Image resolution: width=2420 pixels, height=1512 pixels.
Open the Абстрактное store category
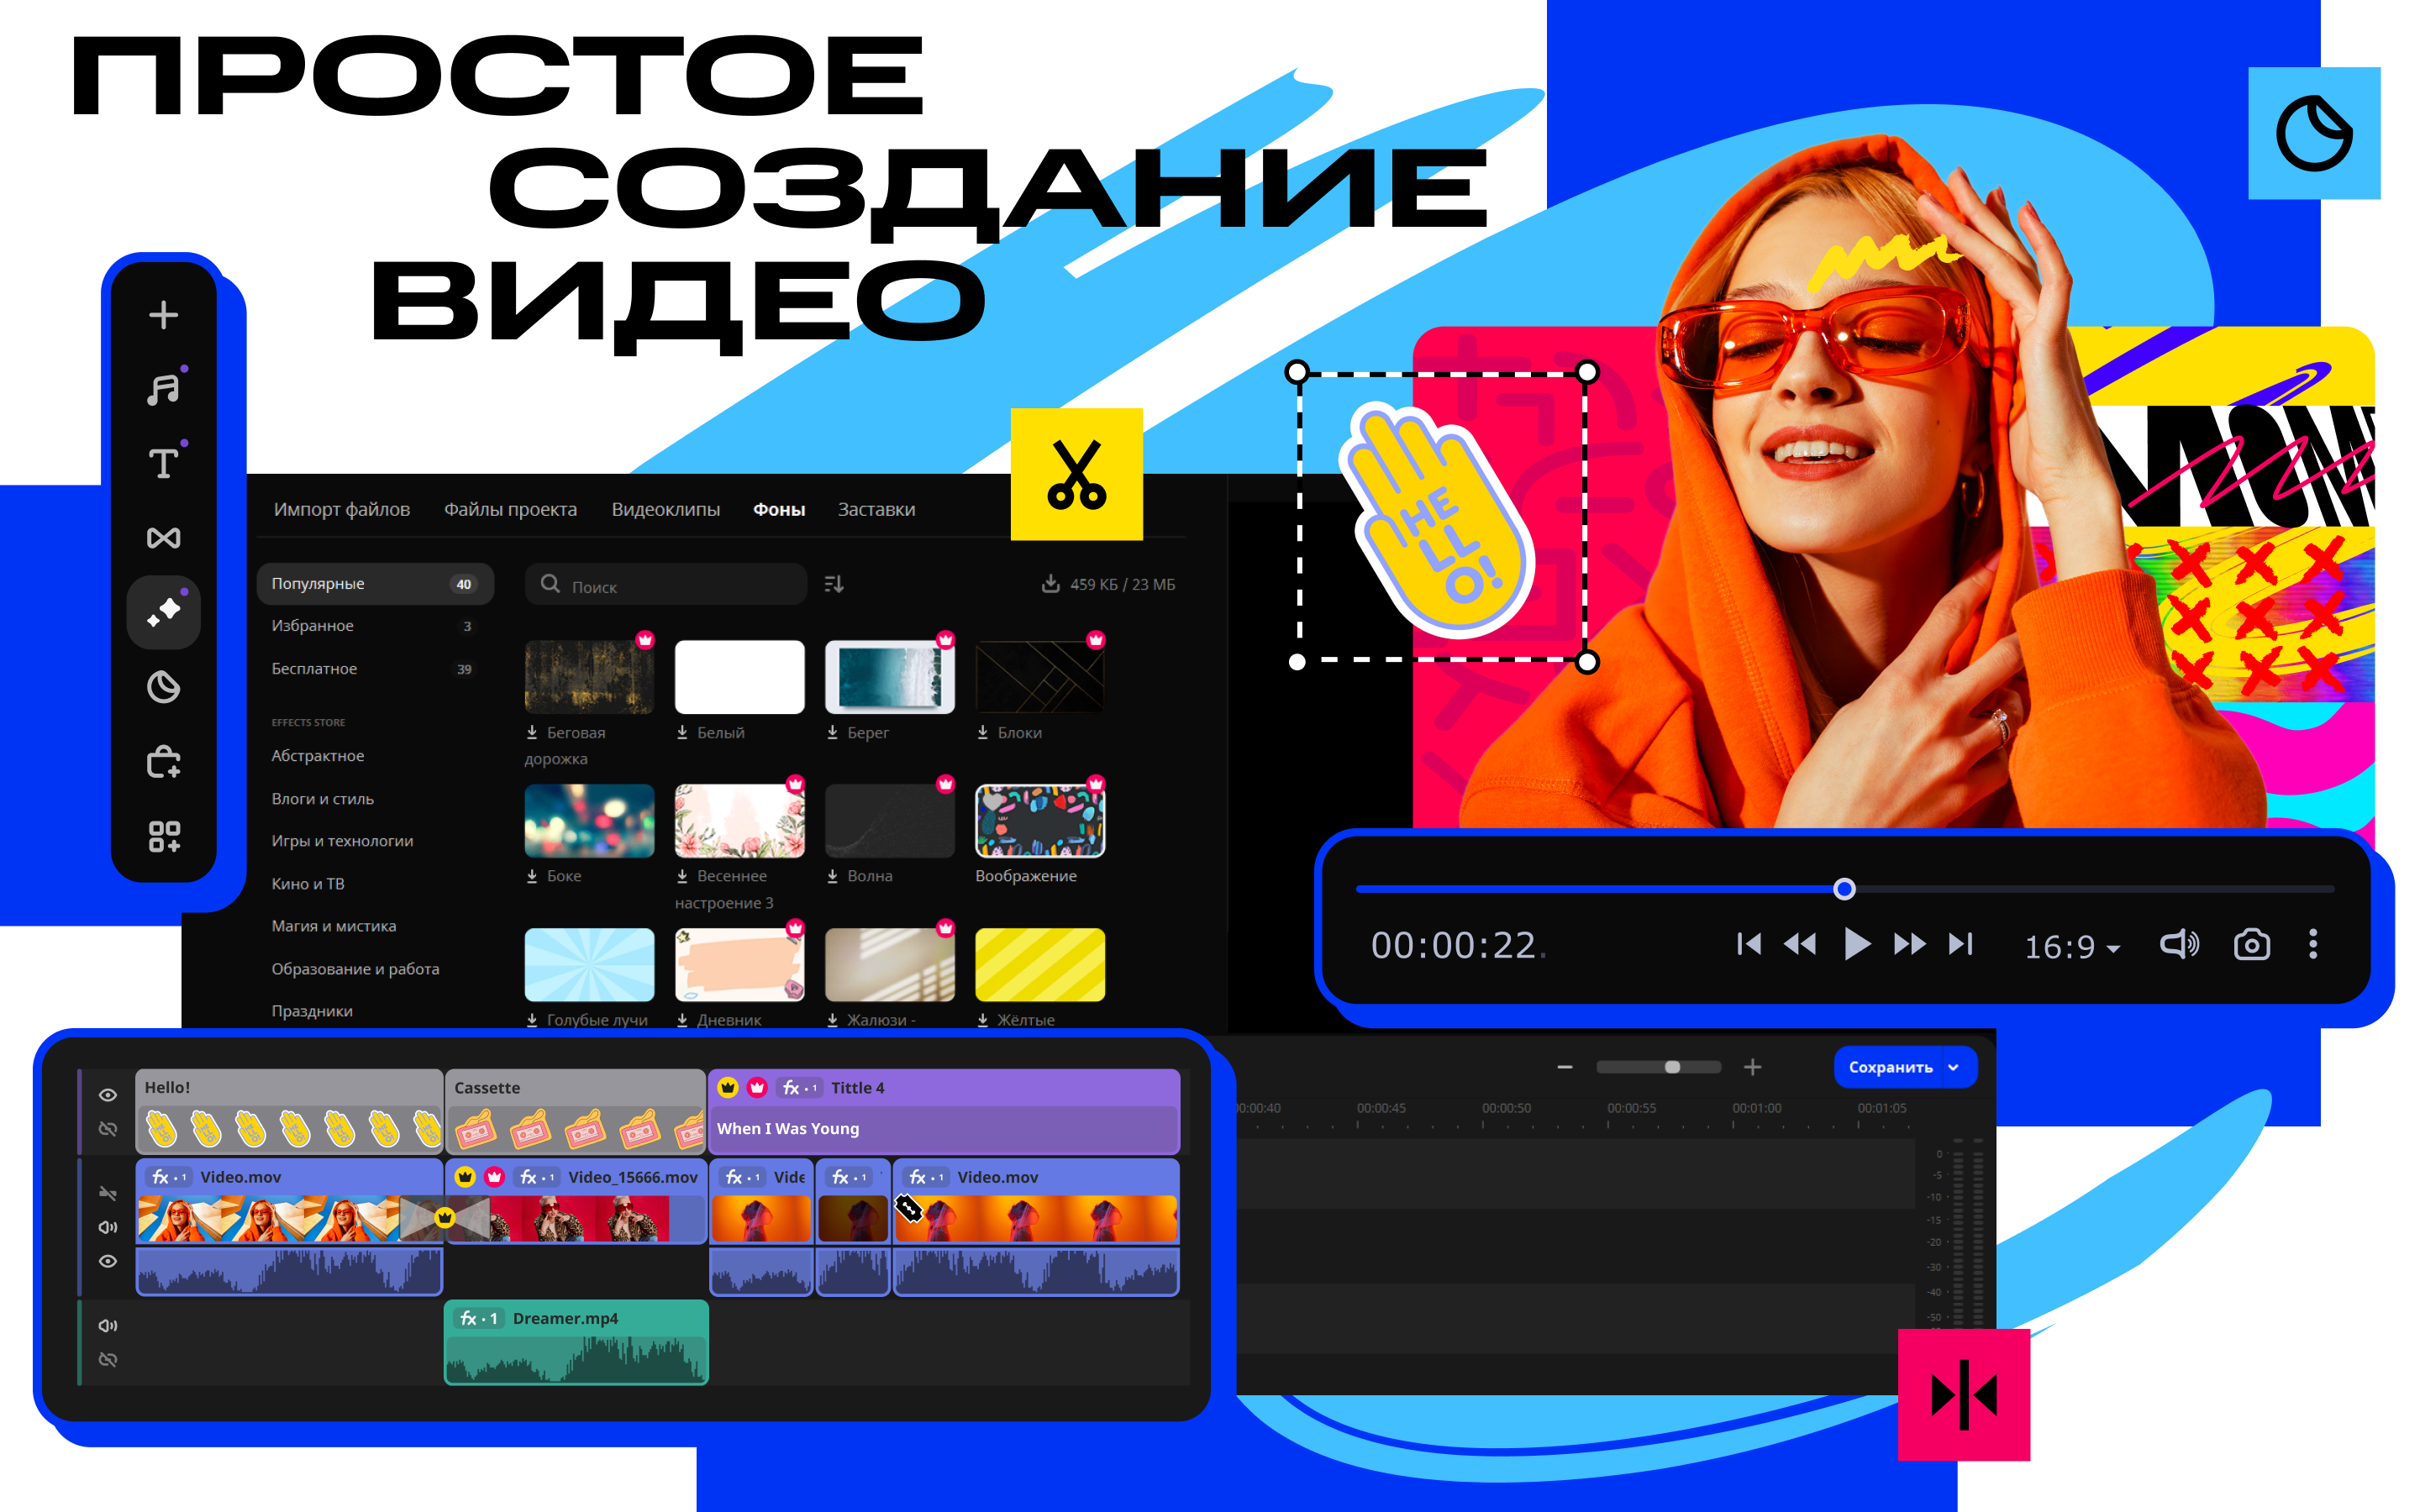(x=318, y=756)
